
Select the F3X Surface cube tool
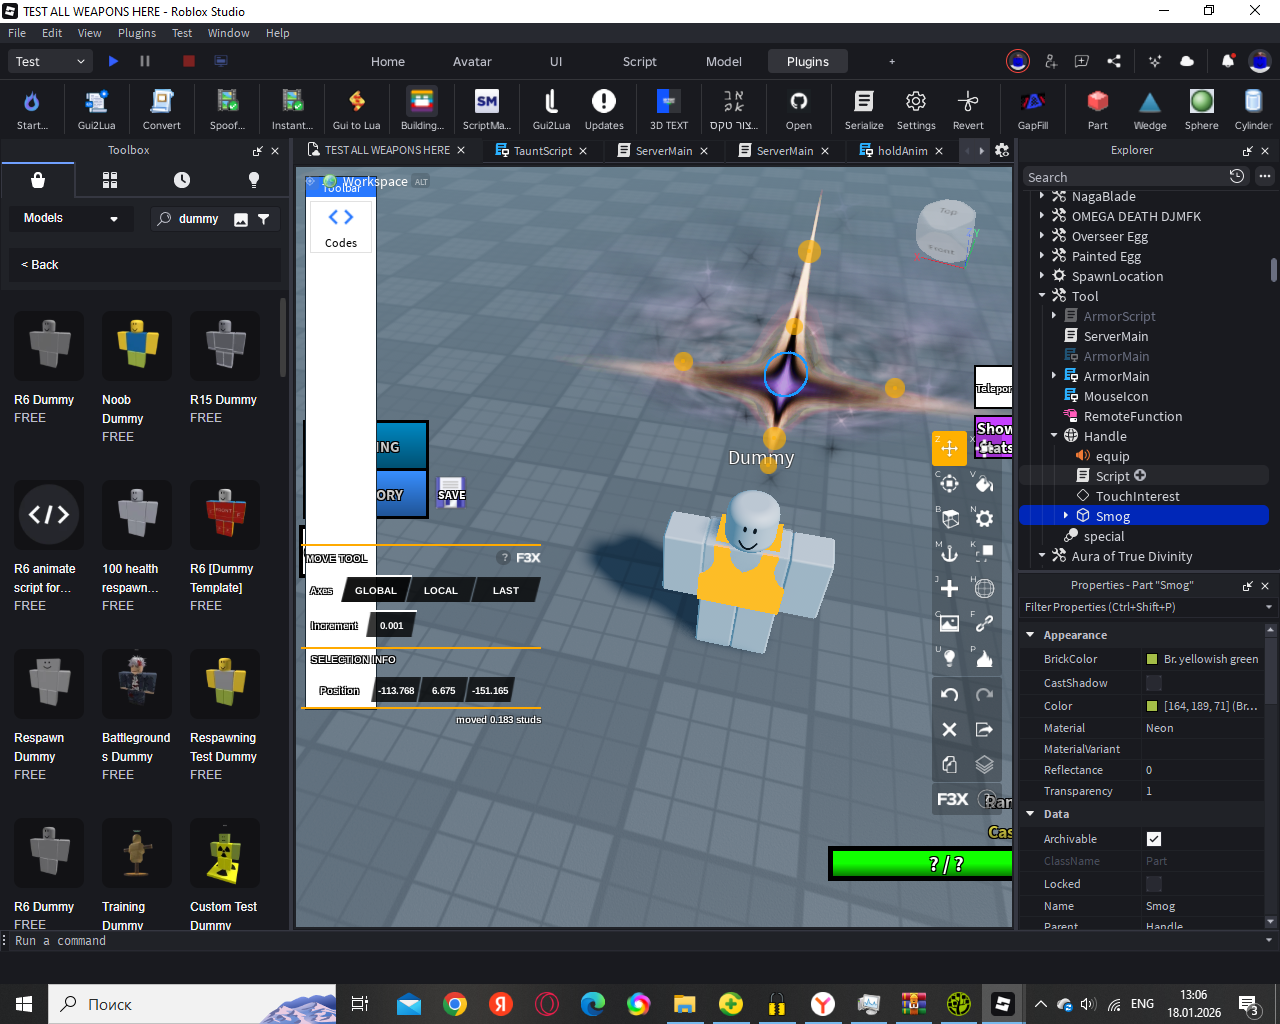pyautogui.click(x=949, y=519)
